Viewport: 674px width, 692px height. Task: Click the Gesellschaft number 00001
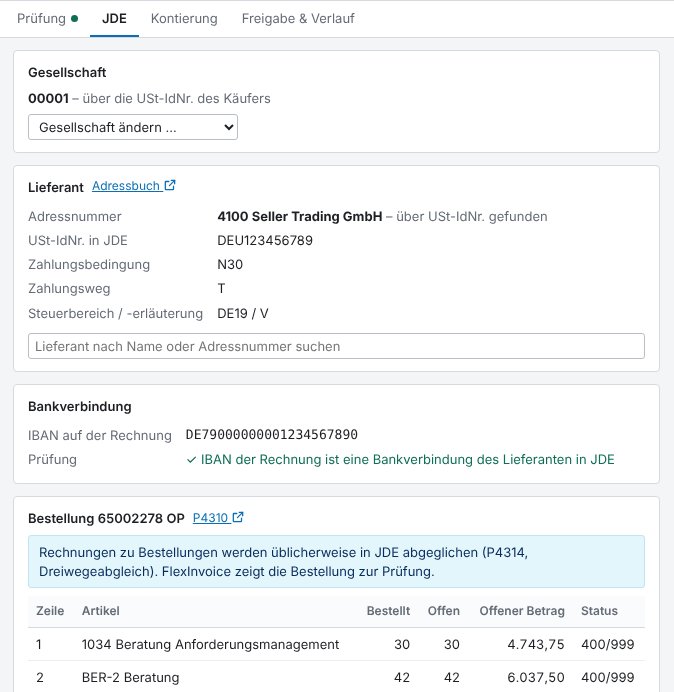pyautogui.click(x=49, y=98)
